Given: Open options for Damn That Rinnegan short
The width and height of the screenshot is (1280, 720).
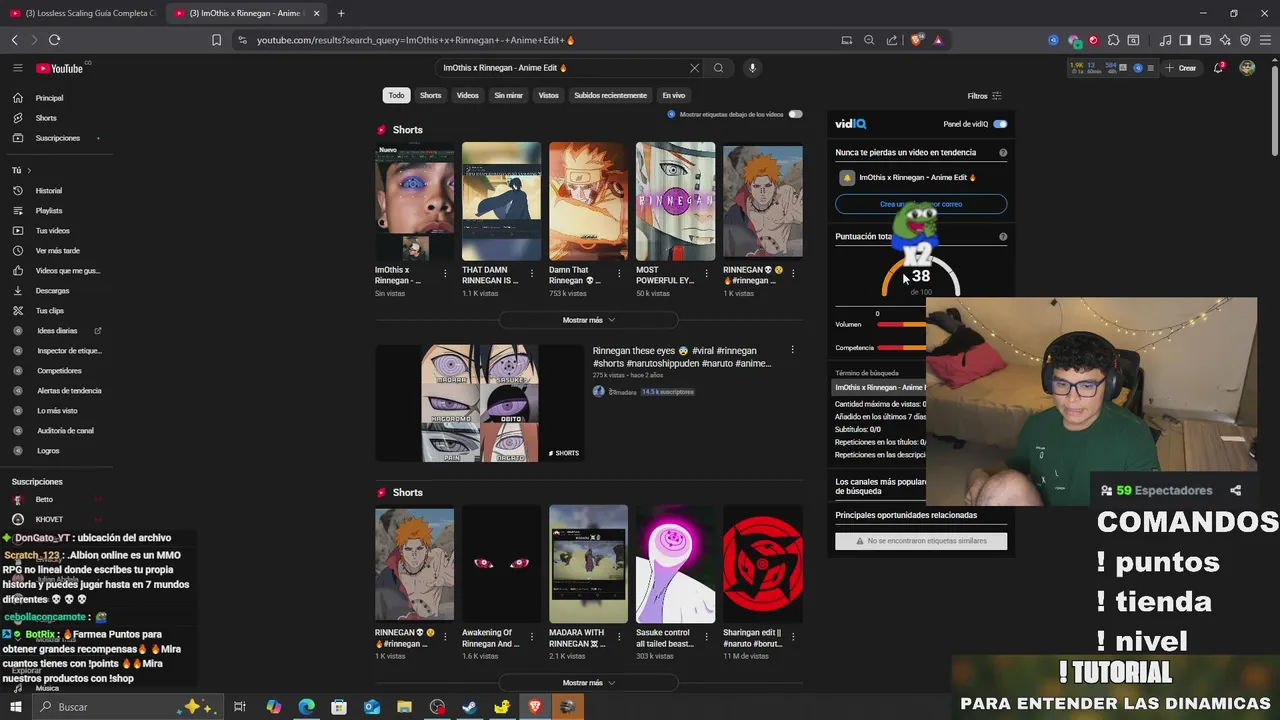Looking at the screenshot, I should [x=619, y=273].
